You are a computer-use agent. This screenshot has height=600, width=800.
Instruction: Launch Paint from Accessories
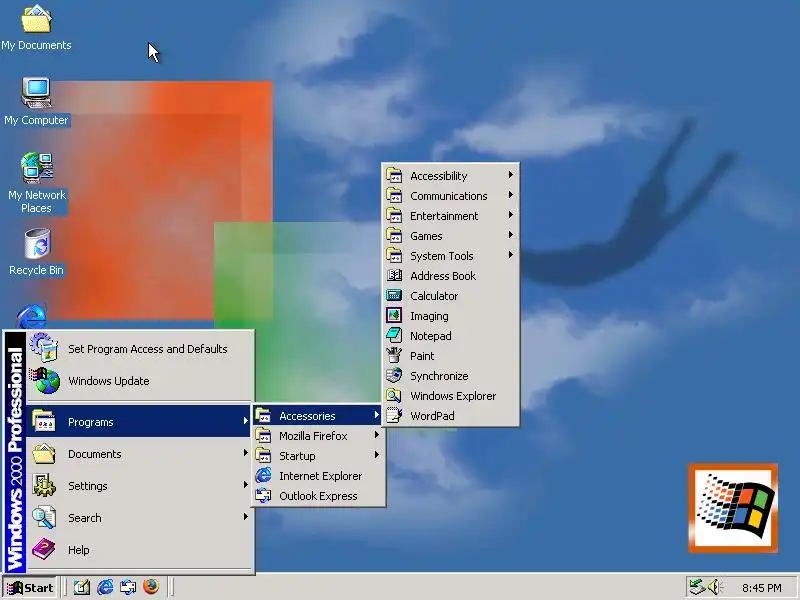click(x=451, y=356)
